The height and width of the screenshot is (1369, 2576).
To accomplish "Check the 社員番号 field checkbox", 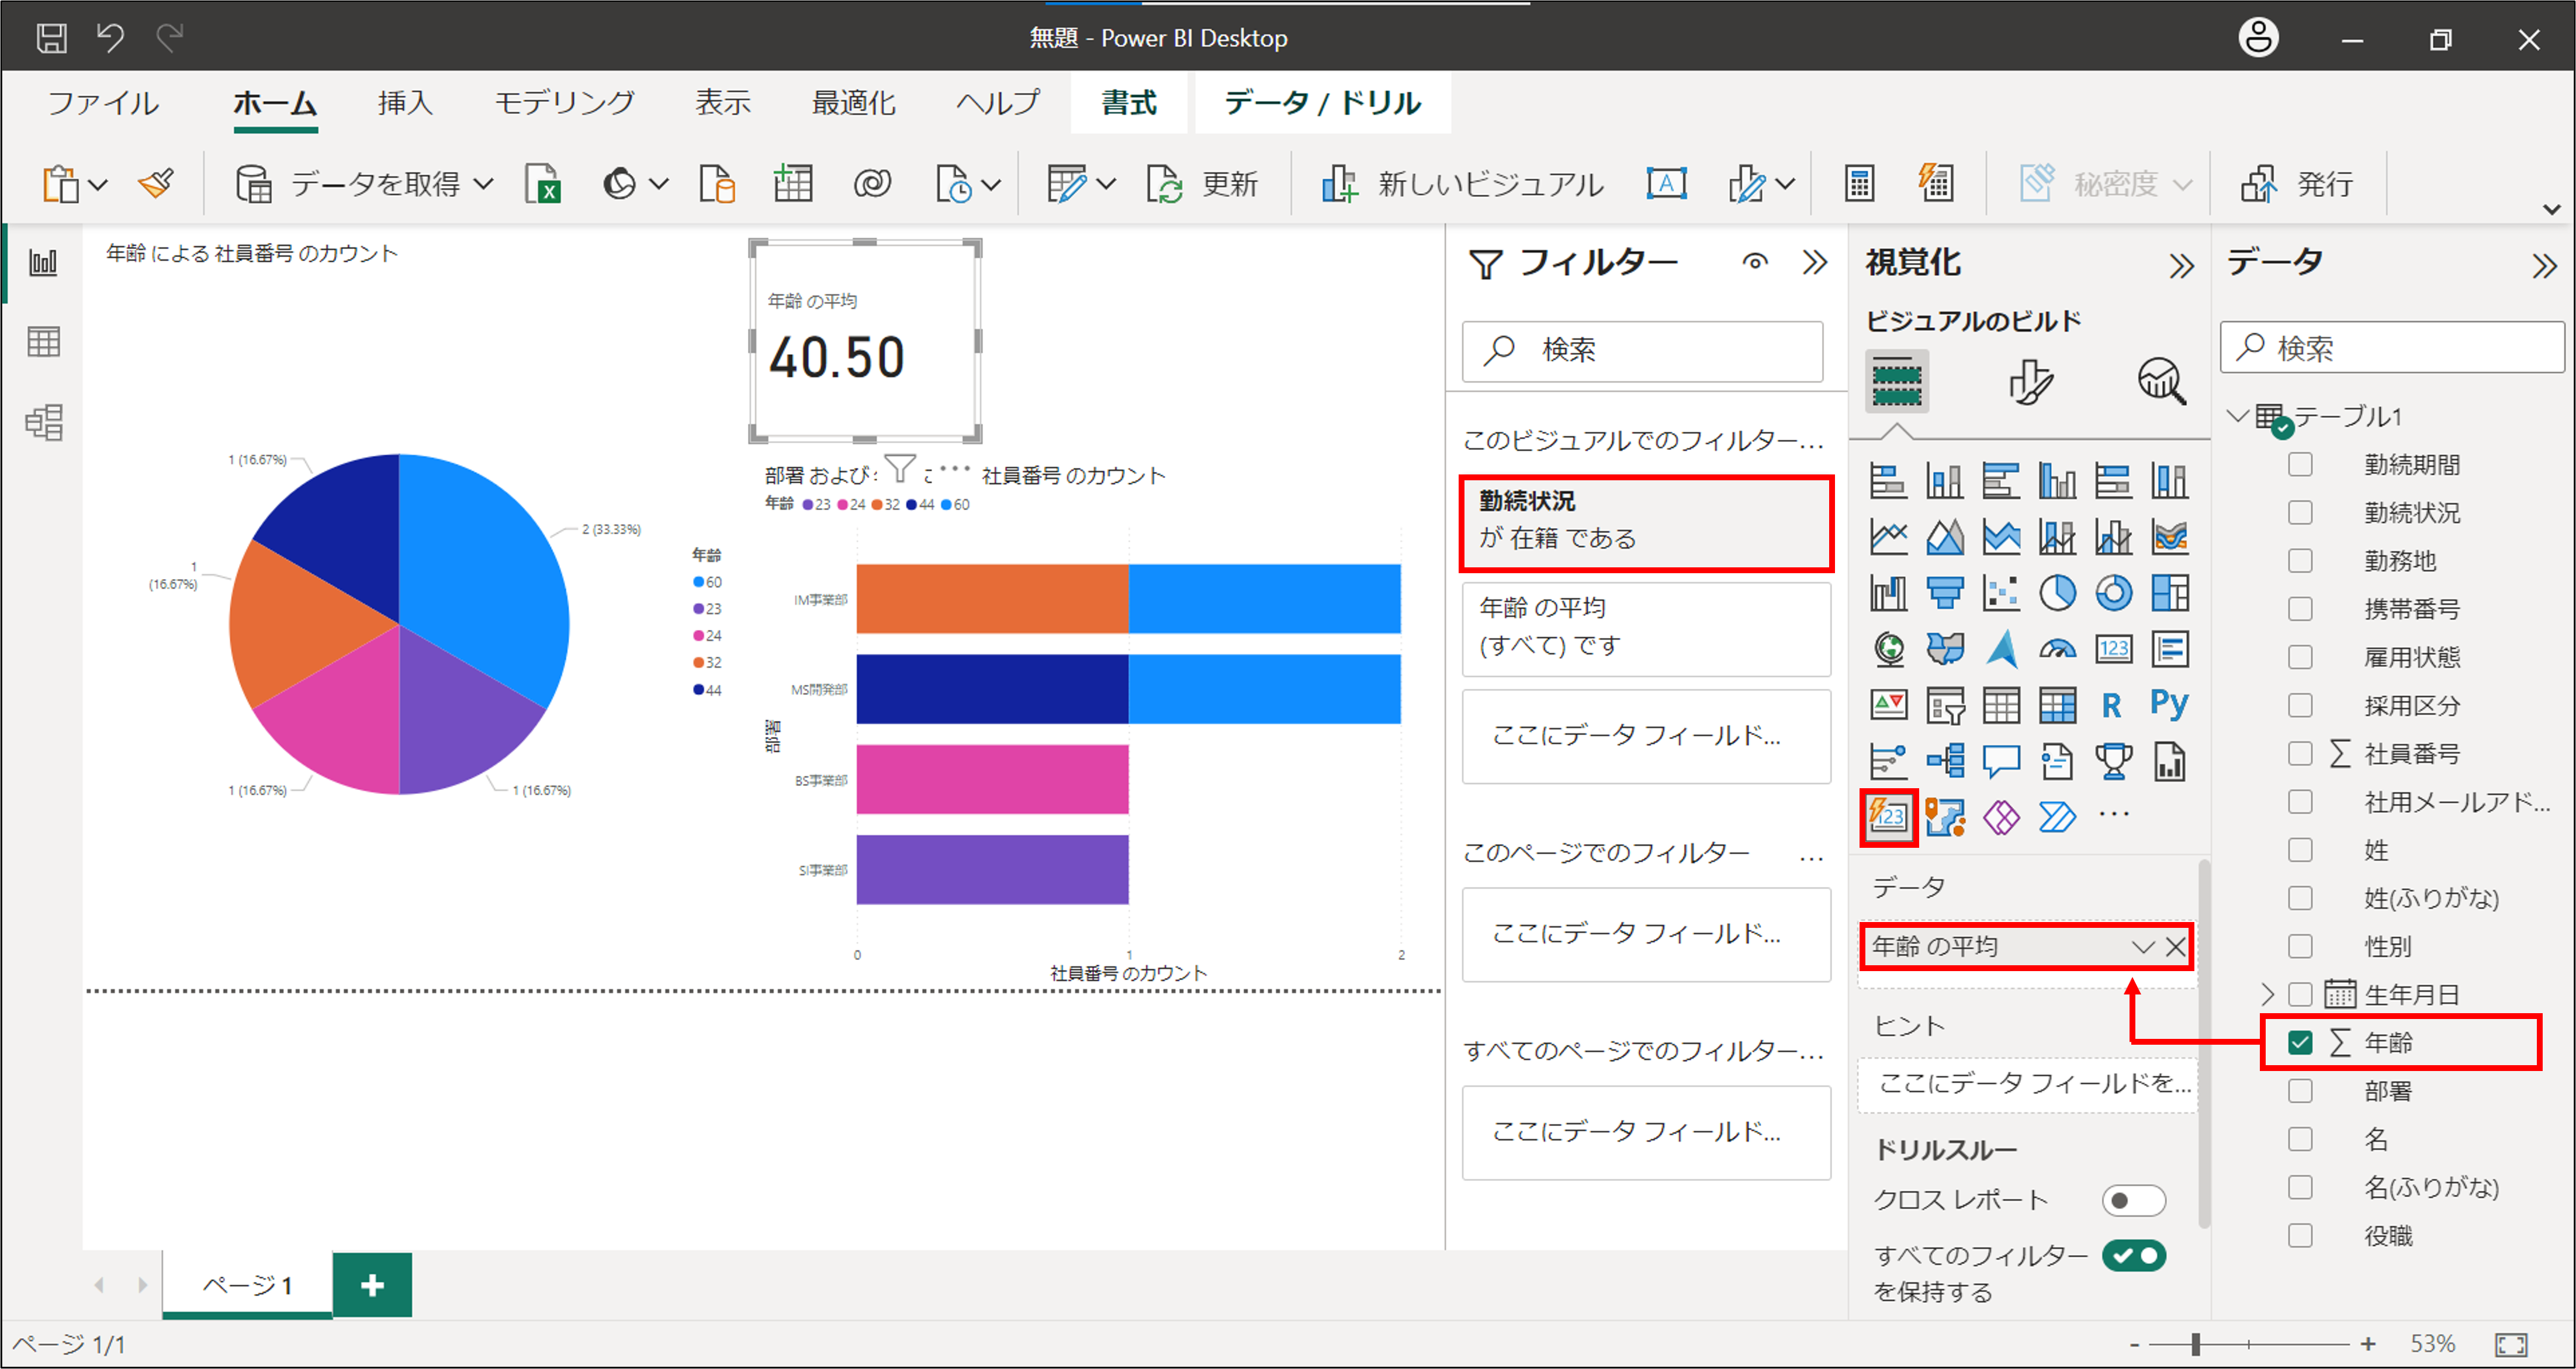I will coord(2300,754).
